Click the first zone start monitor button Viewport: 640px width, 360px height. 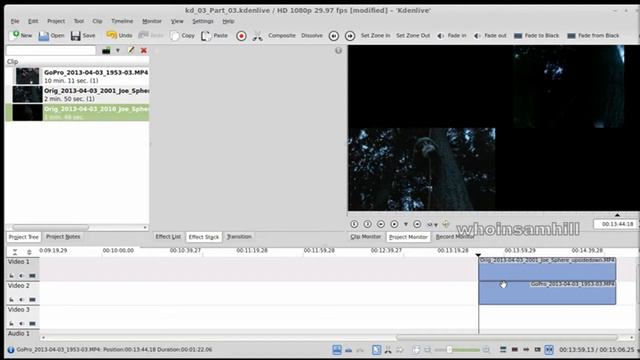(354, 224)
